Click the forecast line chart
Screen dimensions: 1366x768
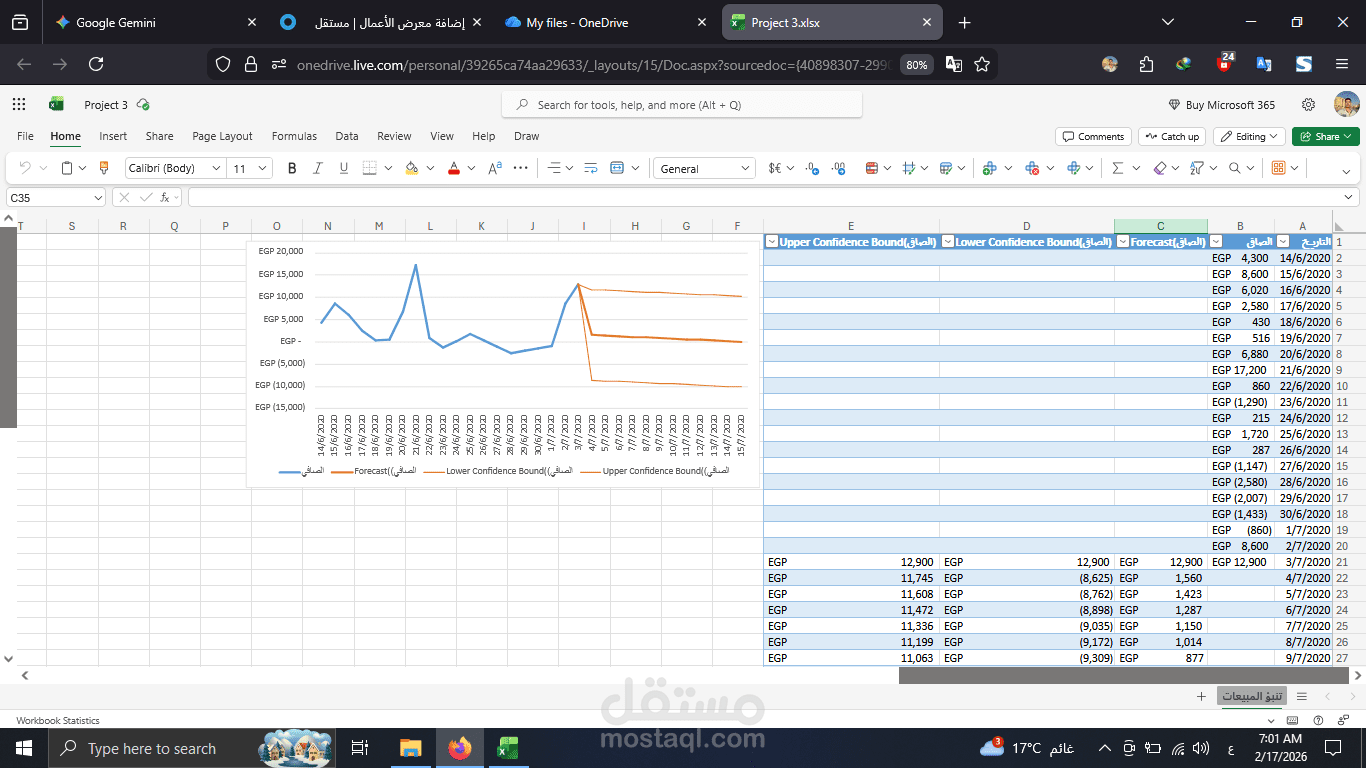pyautogui.click(x=503, y=363)
